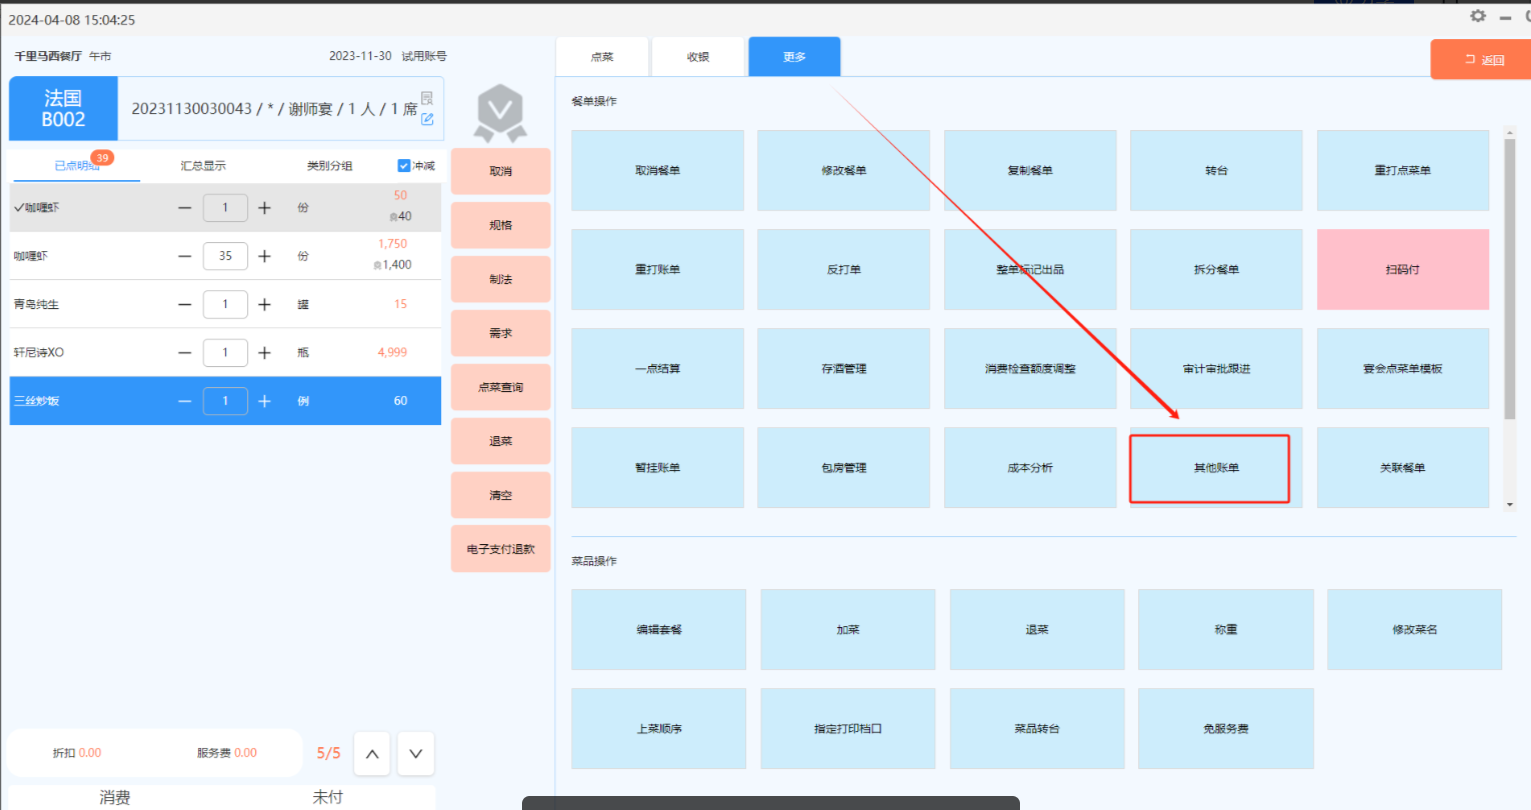Open the 收银 tab

coord(698,57)
